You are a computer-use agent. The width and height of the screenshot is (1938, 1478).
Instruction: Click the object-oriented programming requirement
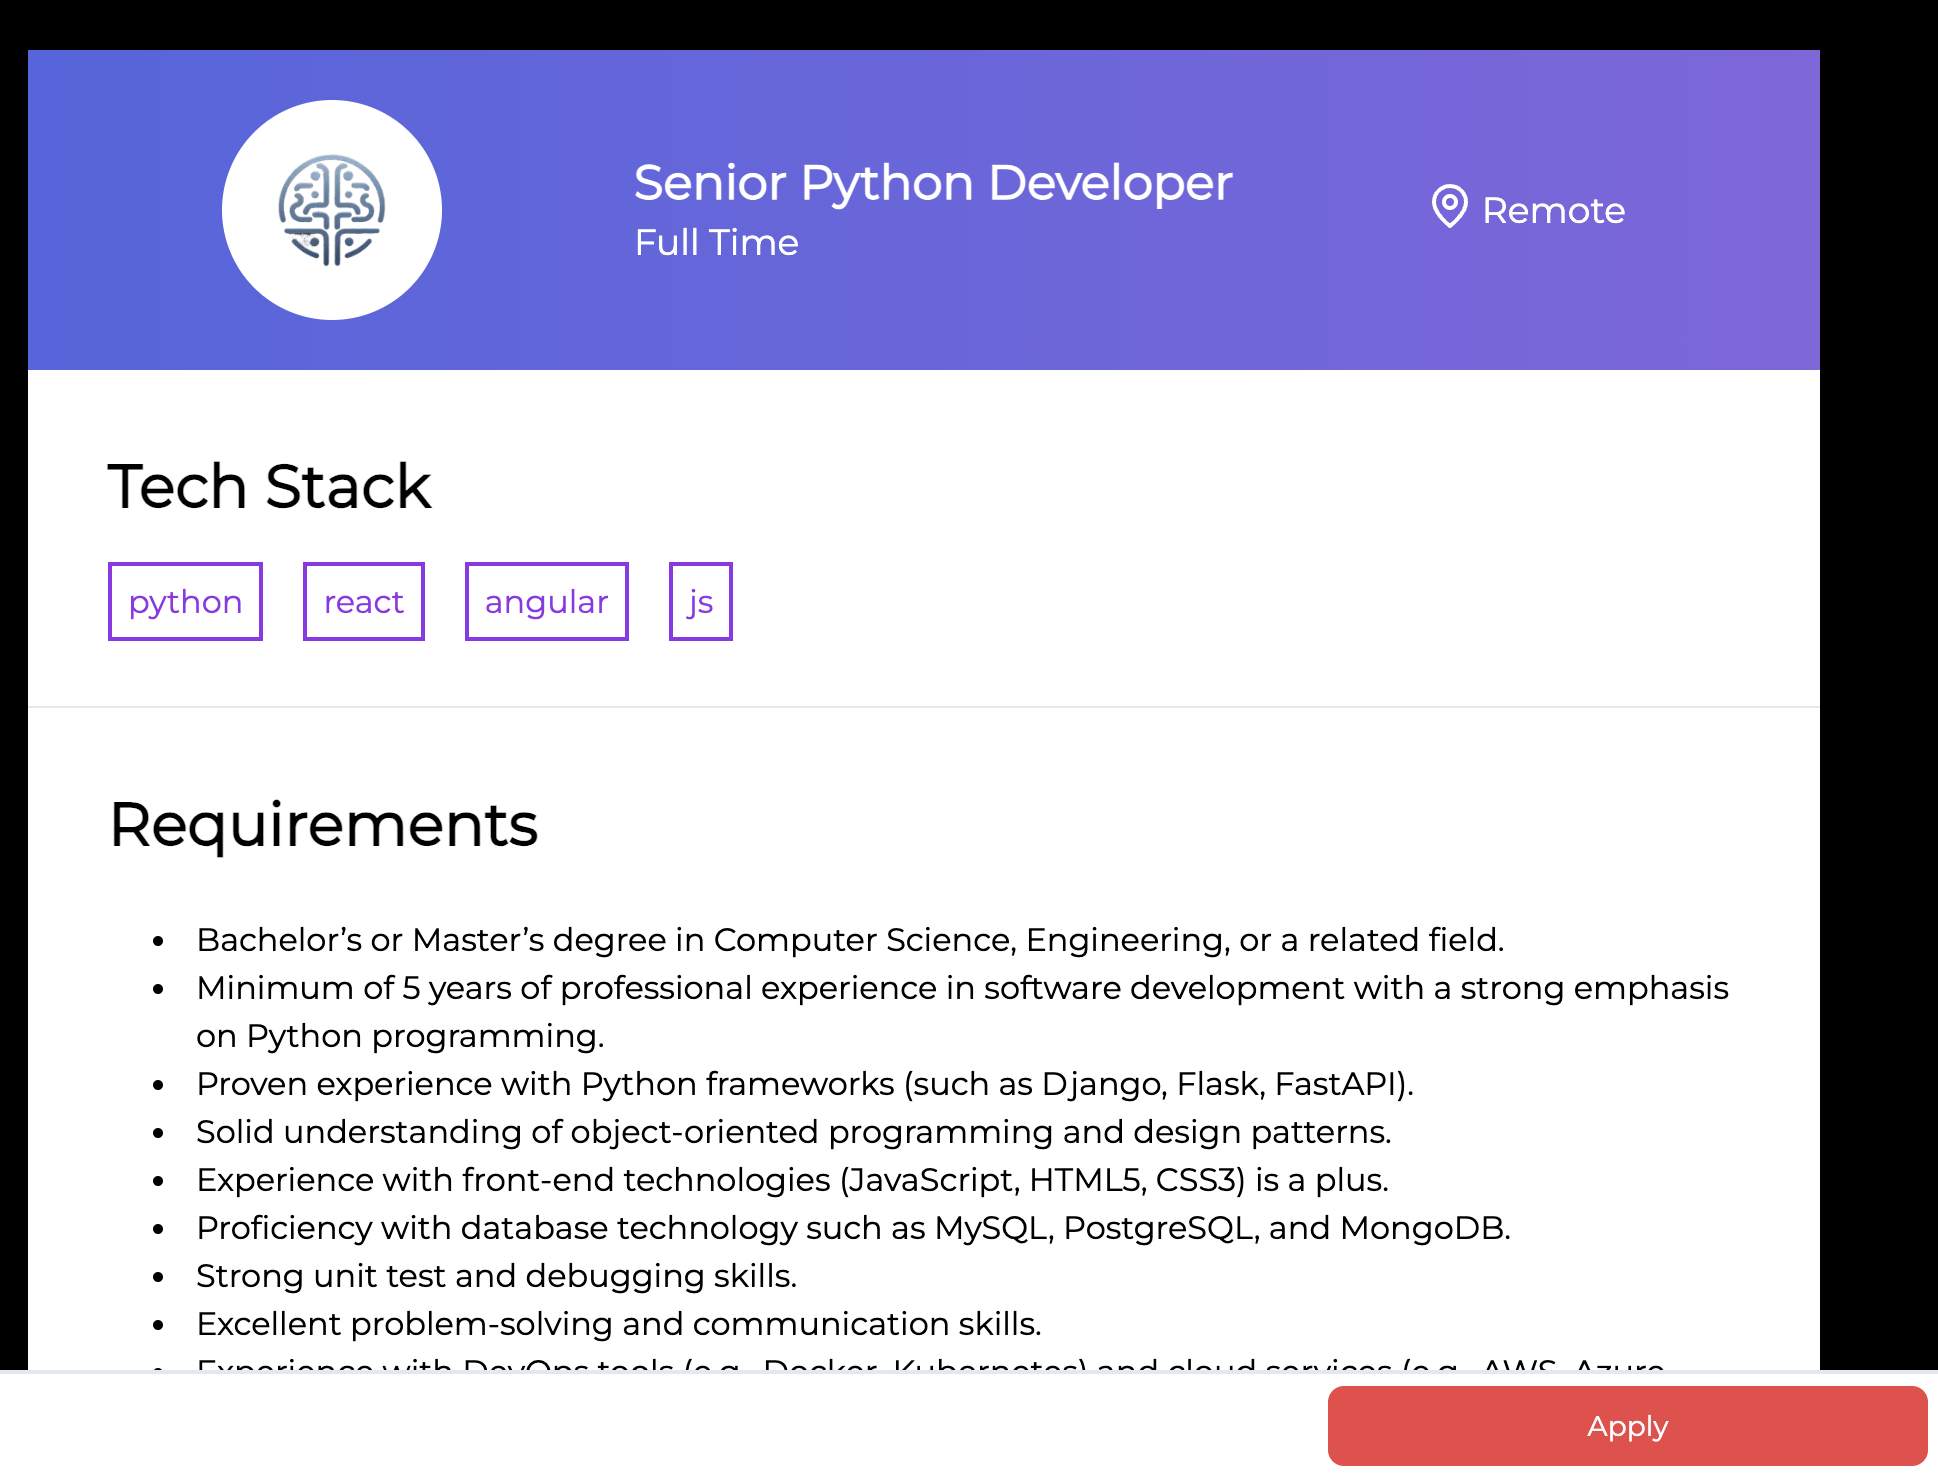[x=793, y=1132]
